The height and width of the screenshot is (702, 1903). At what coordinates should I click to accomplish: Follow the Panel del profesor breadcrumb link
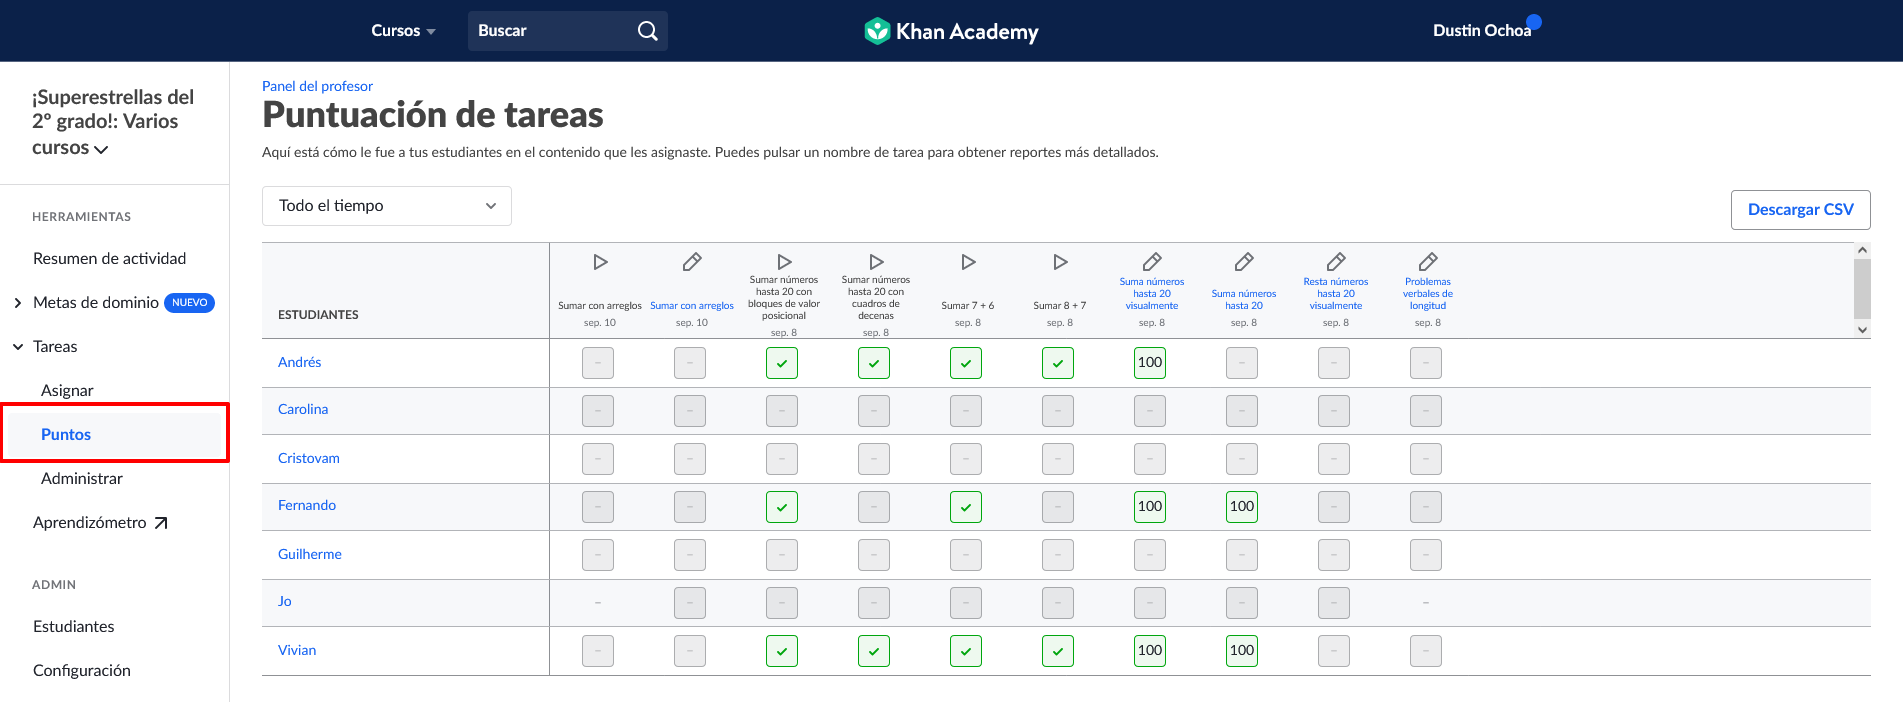317,87
